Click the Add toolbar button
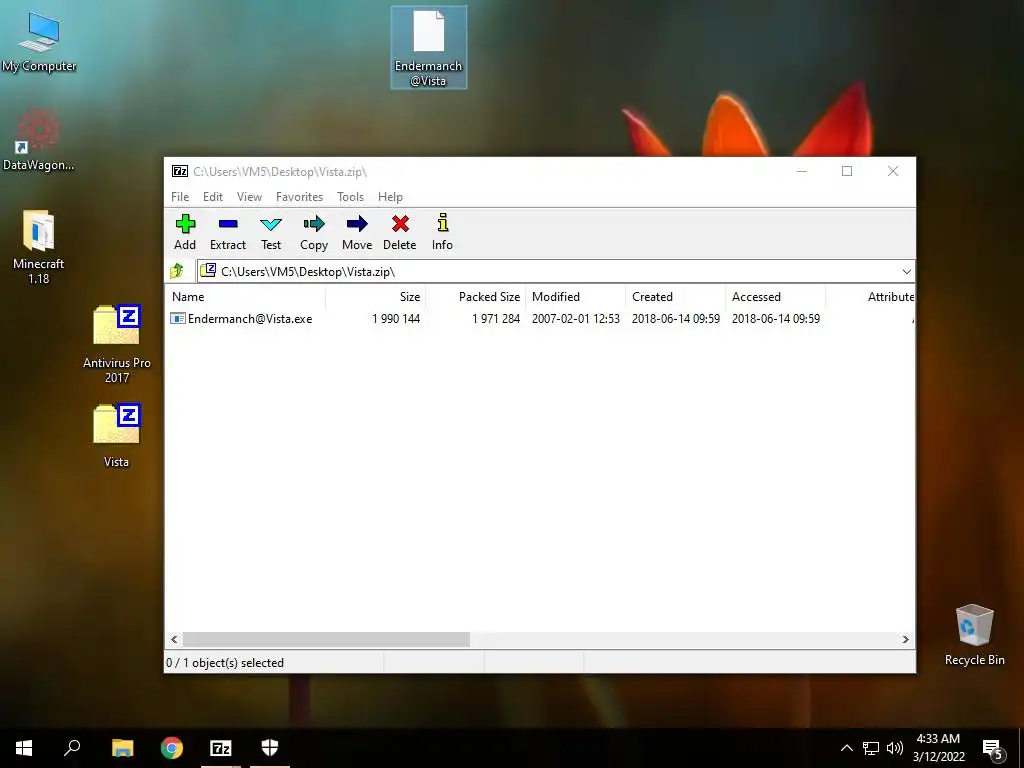This screenshot has height=768, width=1024. click(185, 232)
